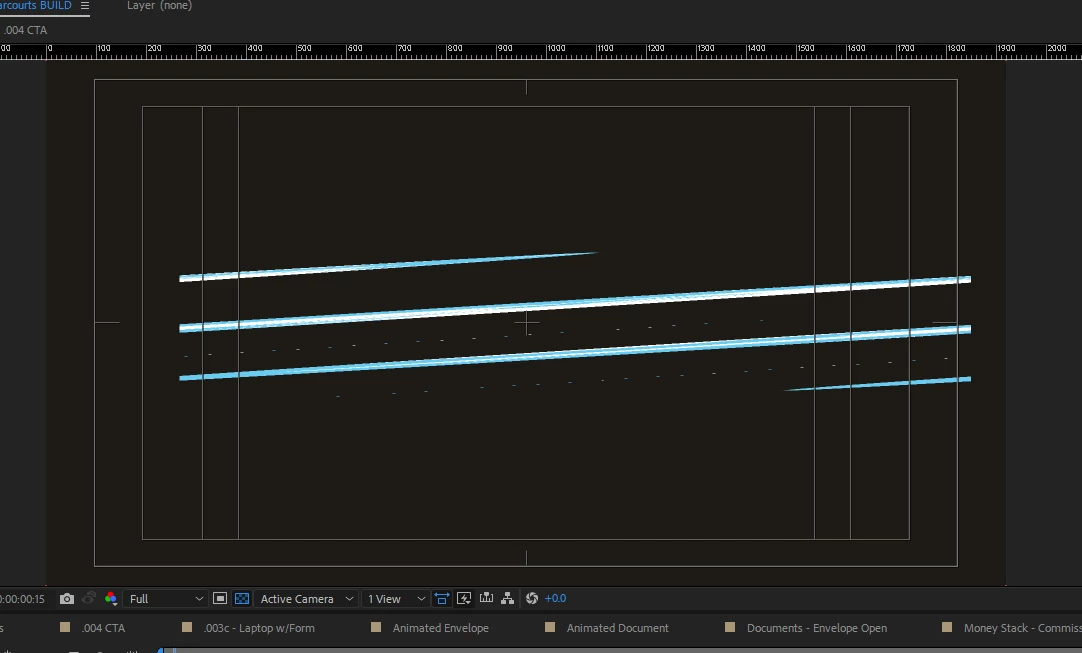The height and width of the screenshot is (653, 1082).
Task: Click the center crosshair in the viewer
Action: (x=527, y=322)
